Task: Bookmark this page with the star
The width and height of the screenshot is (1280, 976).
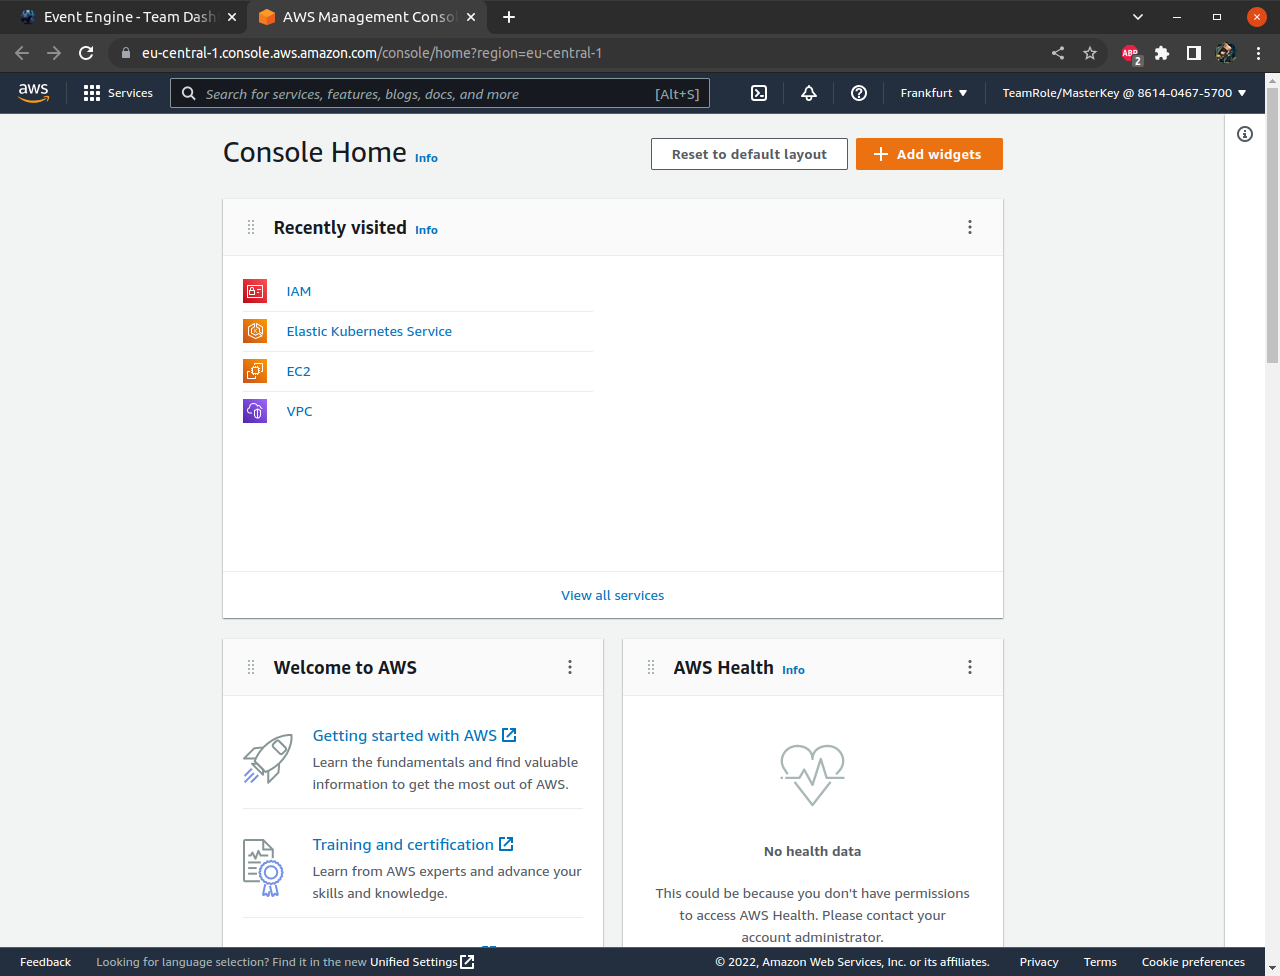Action: pos(1090,53)
